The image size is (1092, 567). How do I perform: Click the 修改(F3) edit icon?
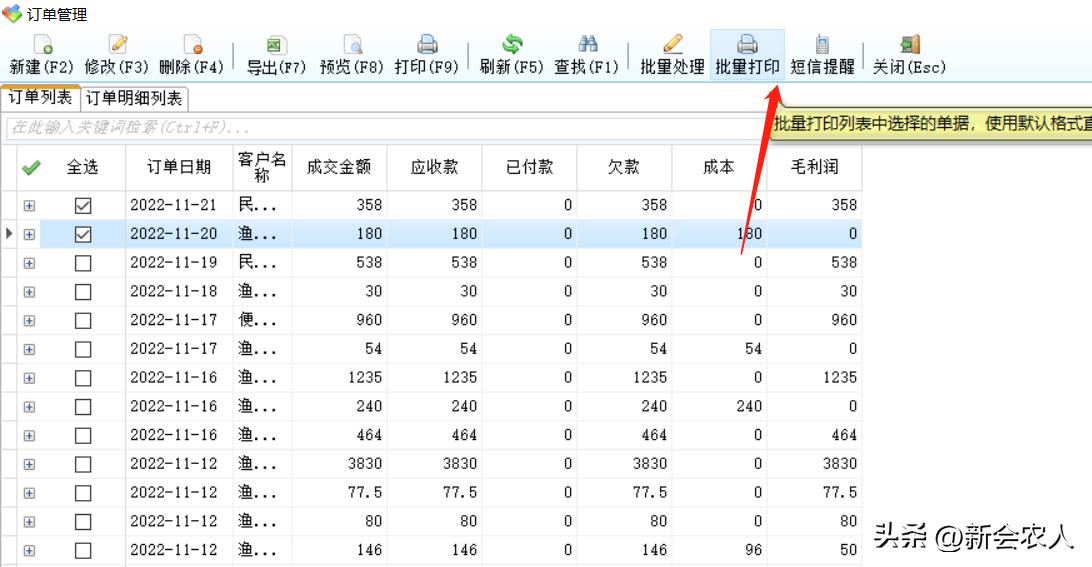click(118, 45)
